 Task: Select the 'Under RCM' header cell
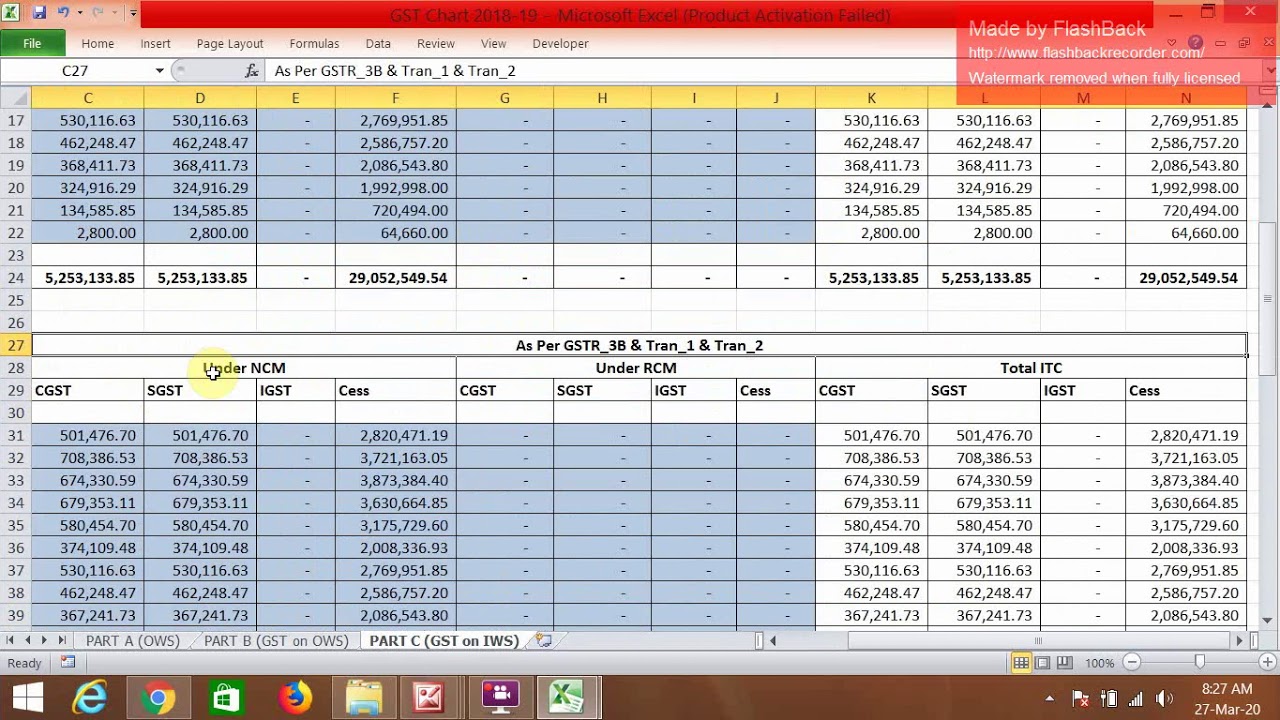636,368
